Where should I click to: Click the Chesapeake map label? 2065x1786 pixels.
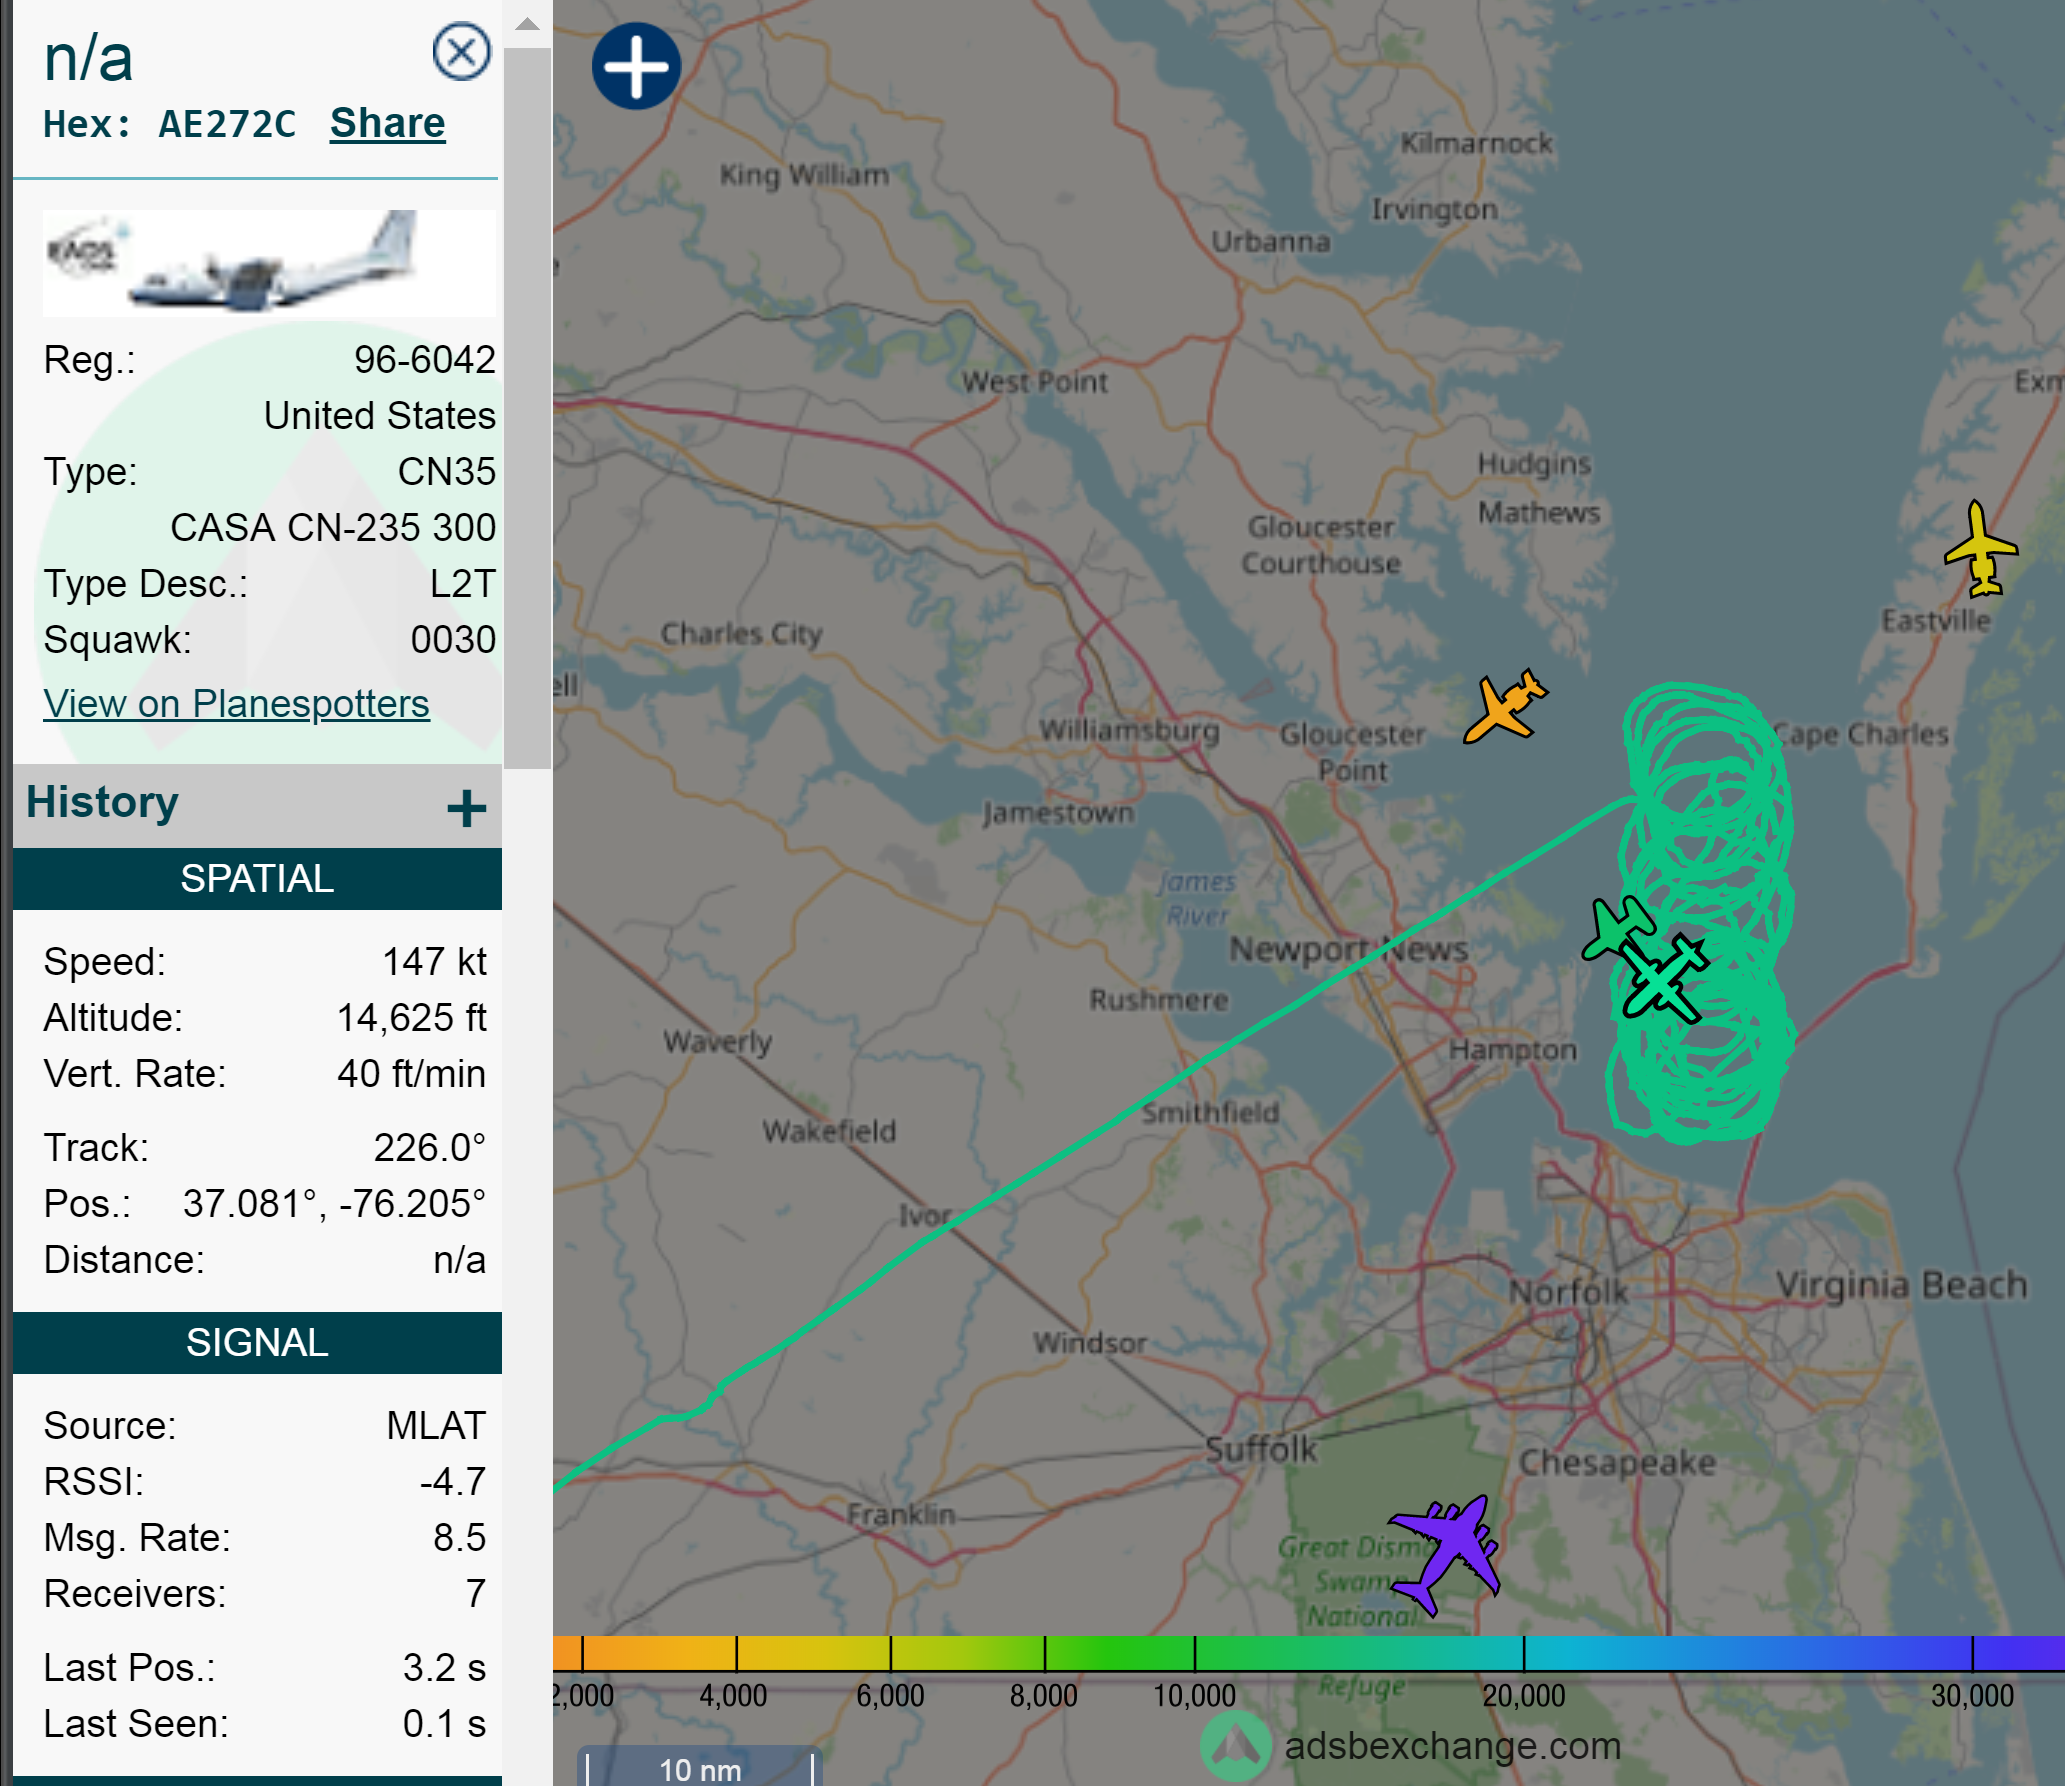point(1617,1462)
